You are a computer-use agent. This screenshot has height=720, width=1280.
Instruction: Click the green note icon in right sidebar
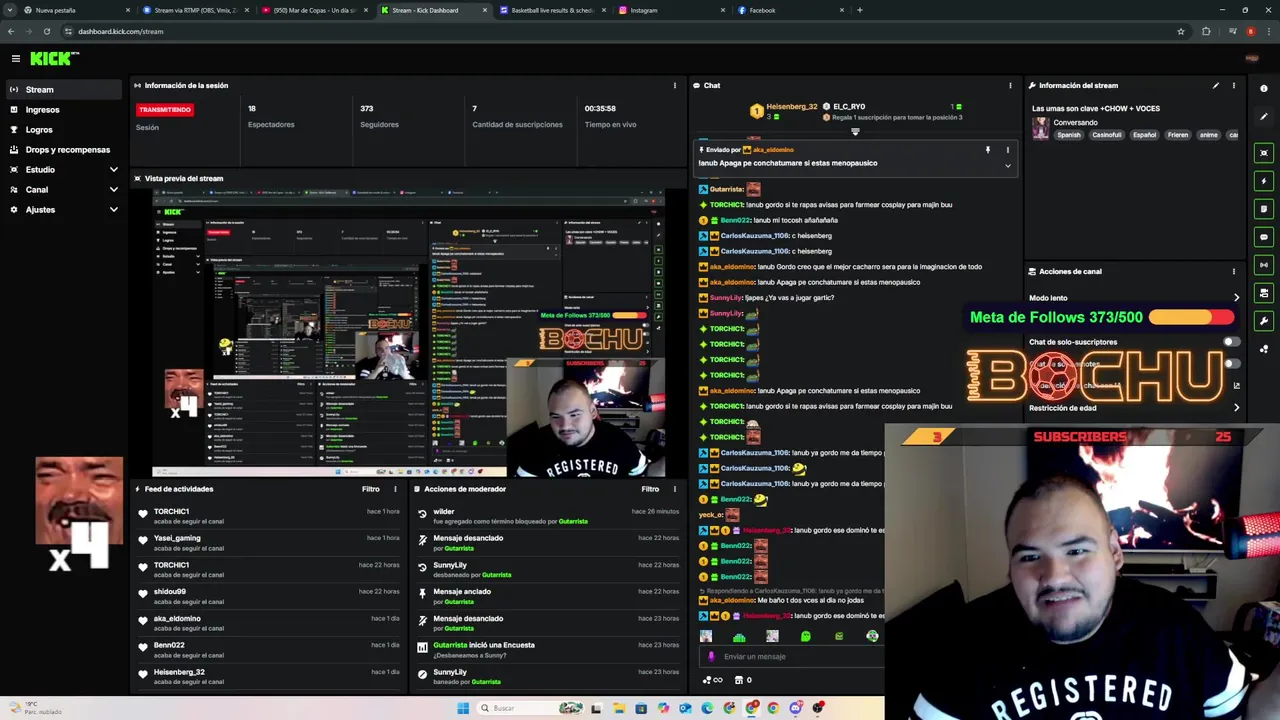coord(1264,209)
